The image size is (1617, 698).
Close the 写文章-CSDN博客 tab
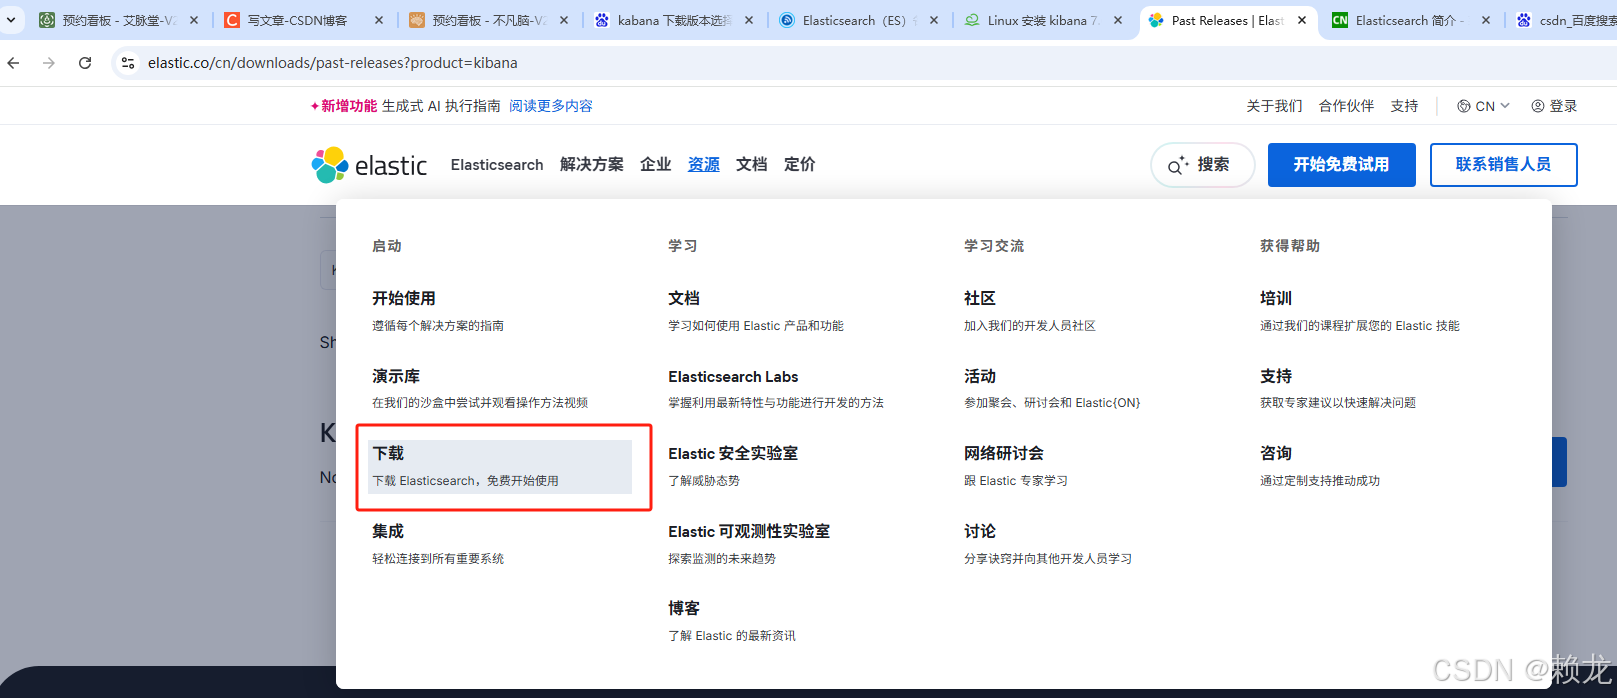point(379,20)
